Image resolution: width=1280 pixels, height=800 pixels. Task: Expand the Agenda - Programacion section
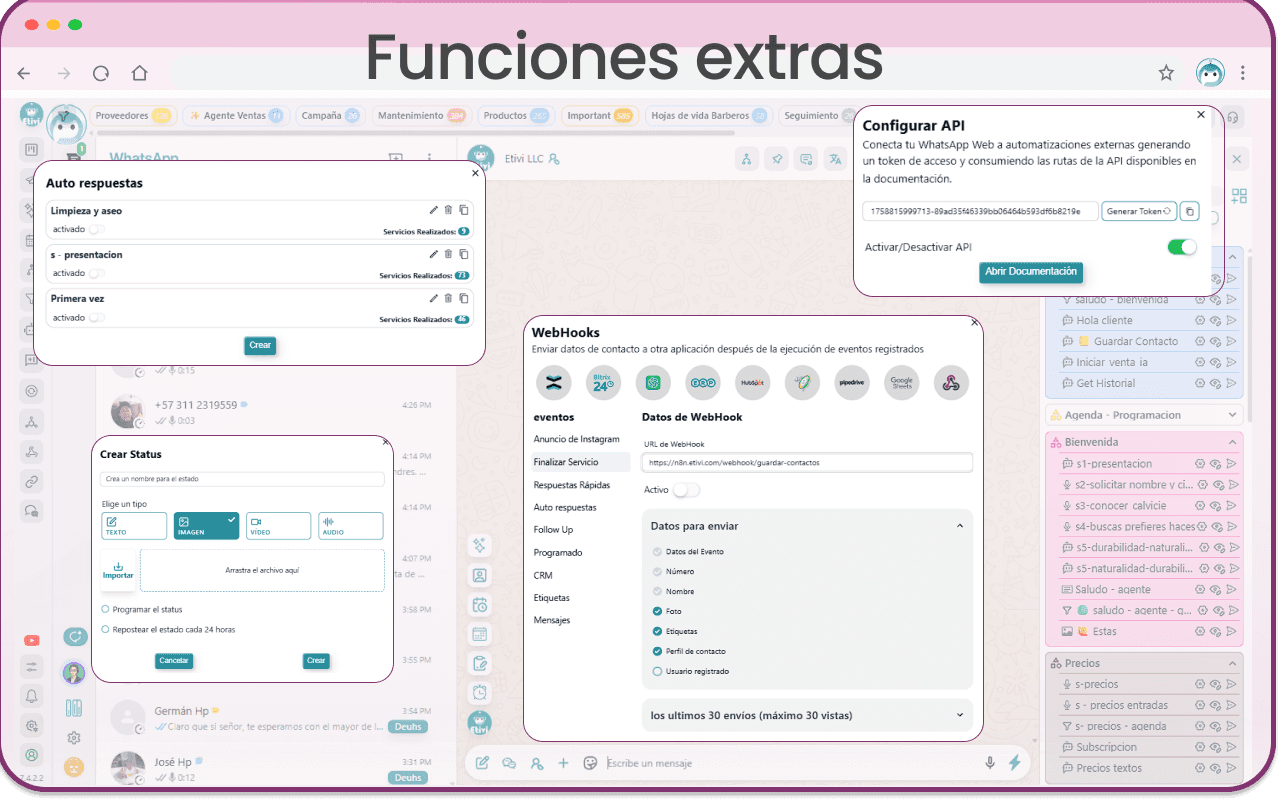tap(1234, 414)
